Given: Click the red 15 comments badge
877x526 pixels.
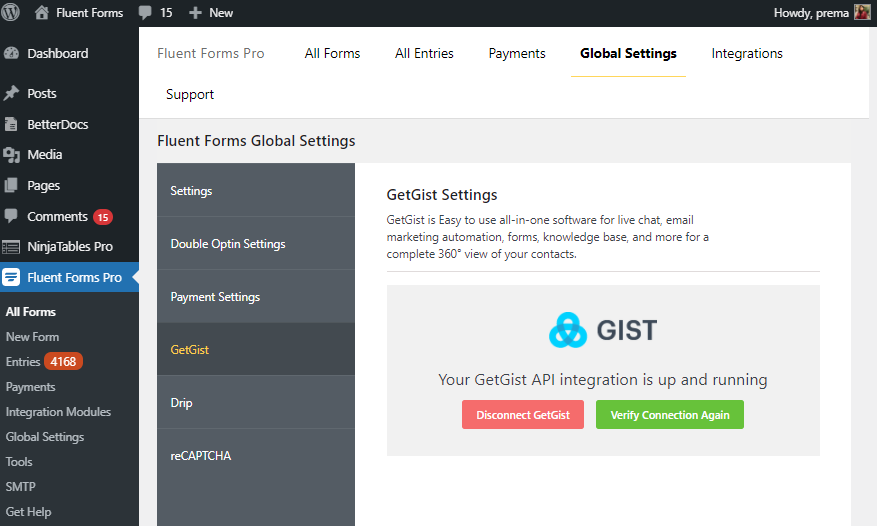Looking at the screenshot, I should 103,217.
